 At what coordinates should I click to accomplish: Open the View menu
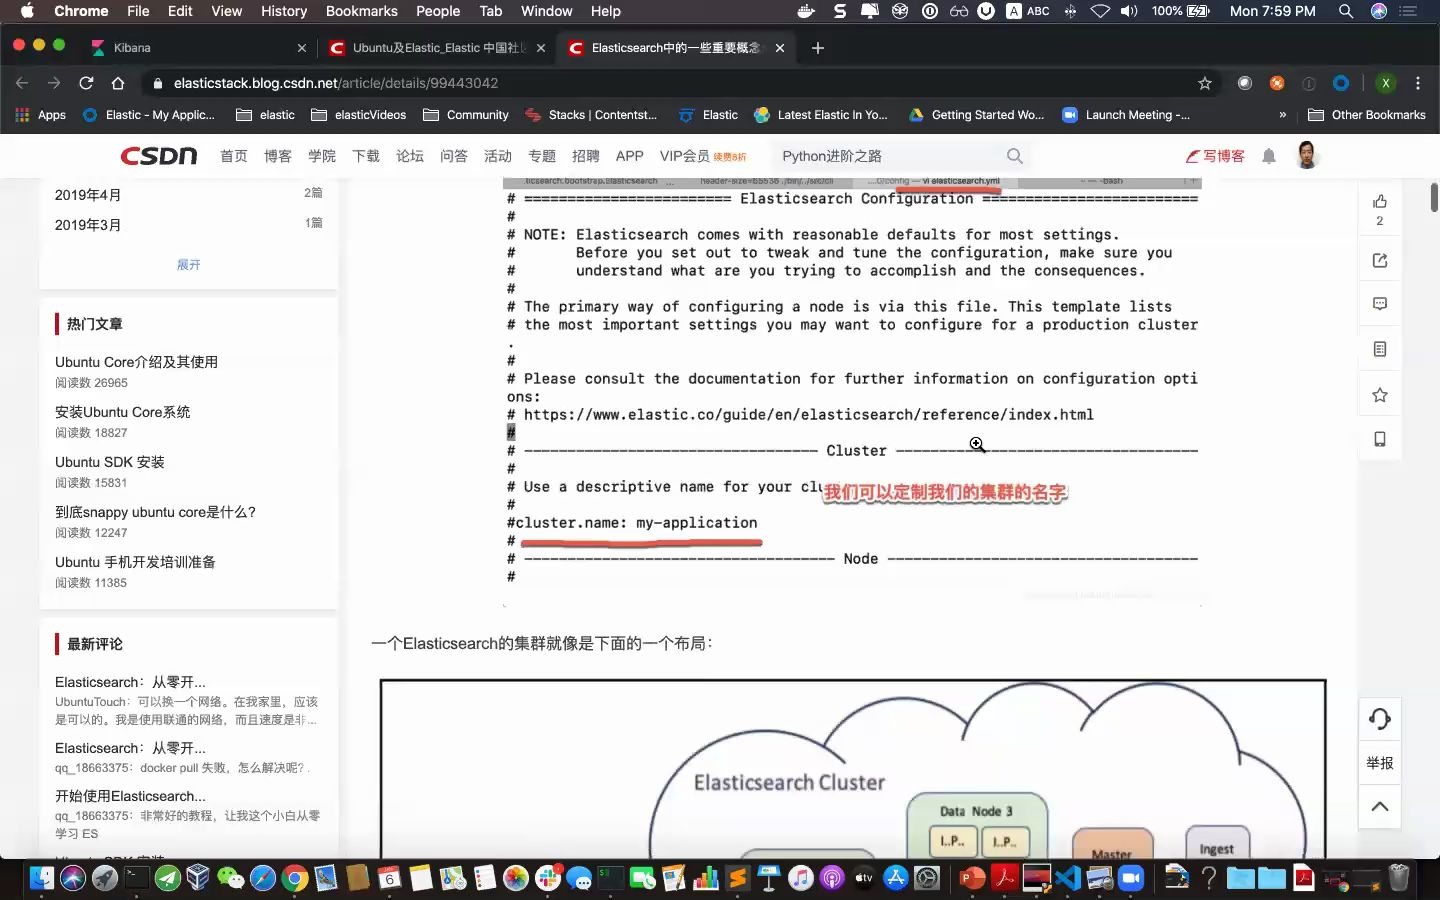(227, 11)
